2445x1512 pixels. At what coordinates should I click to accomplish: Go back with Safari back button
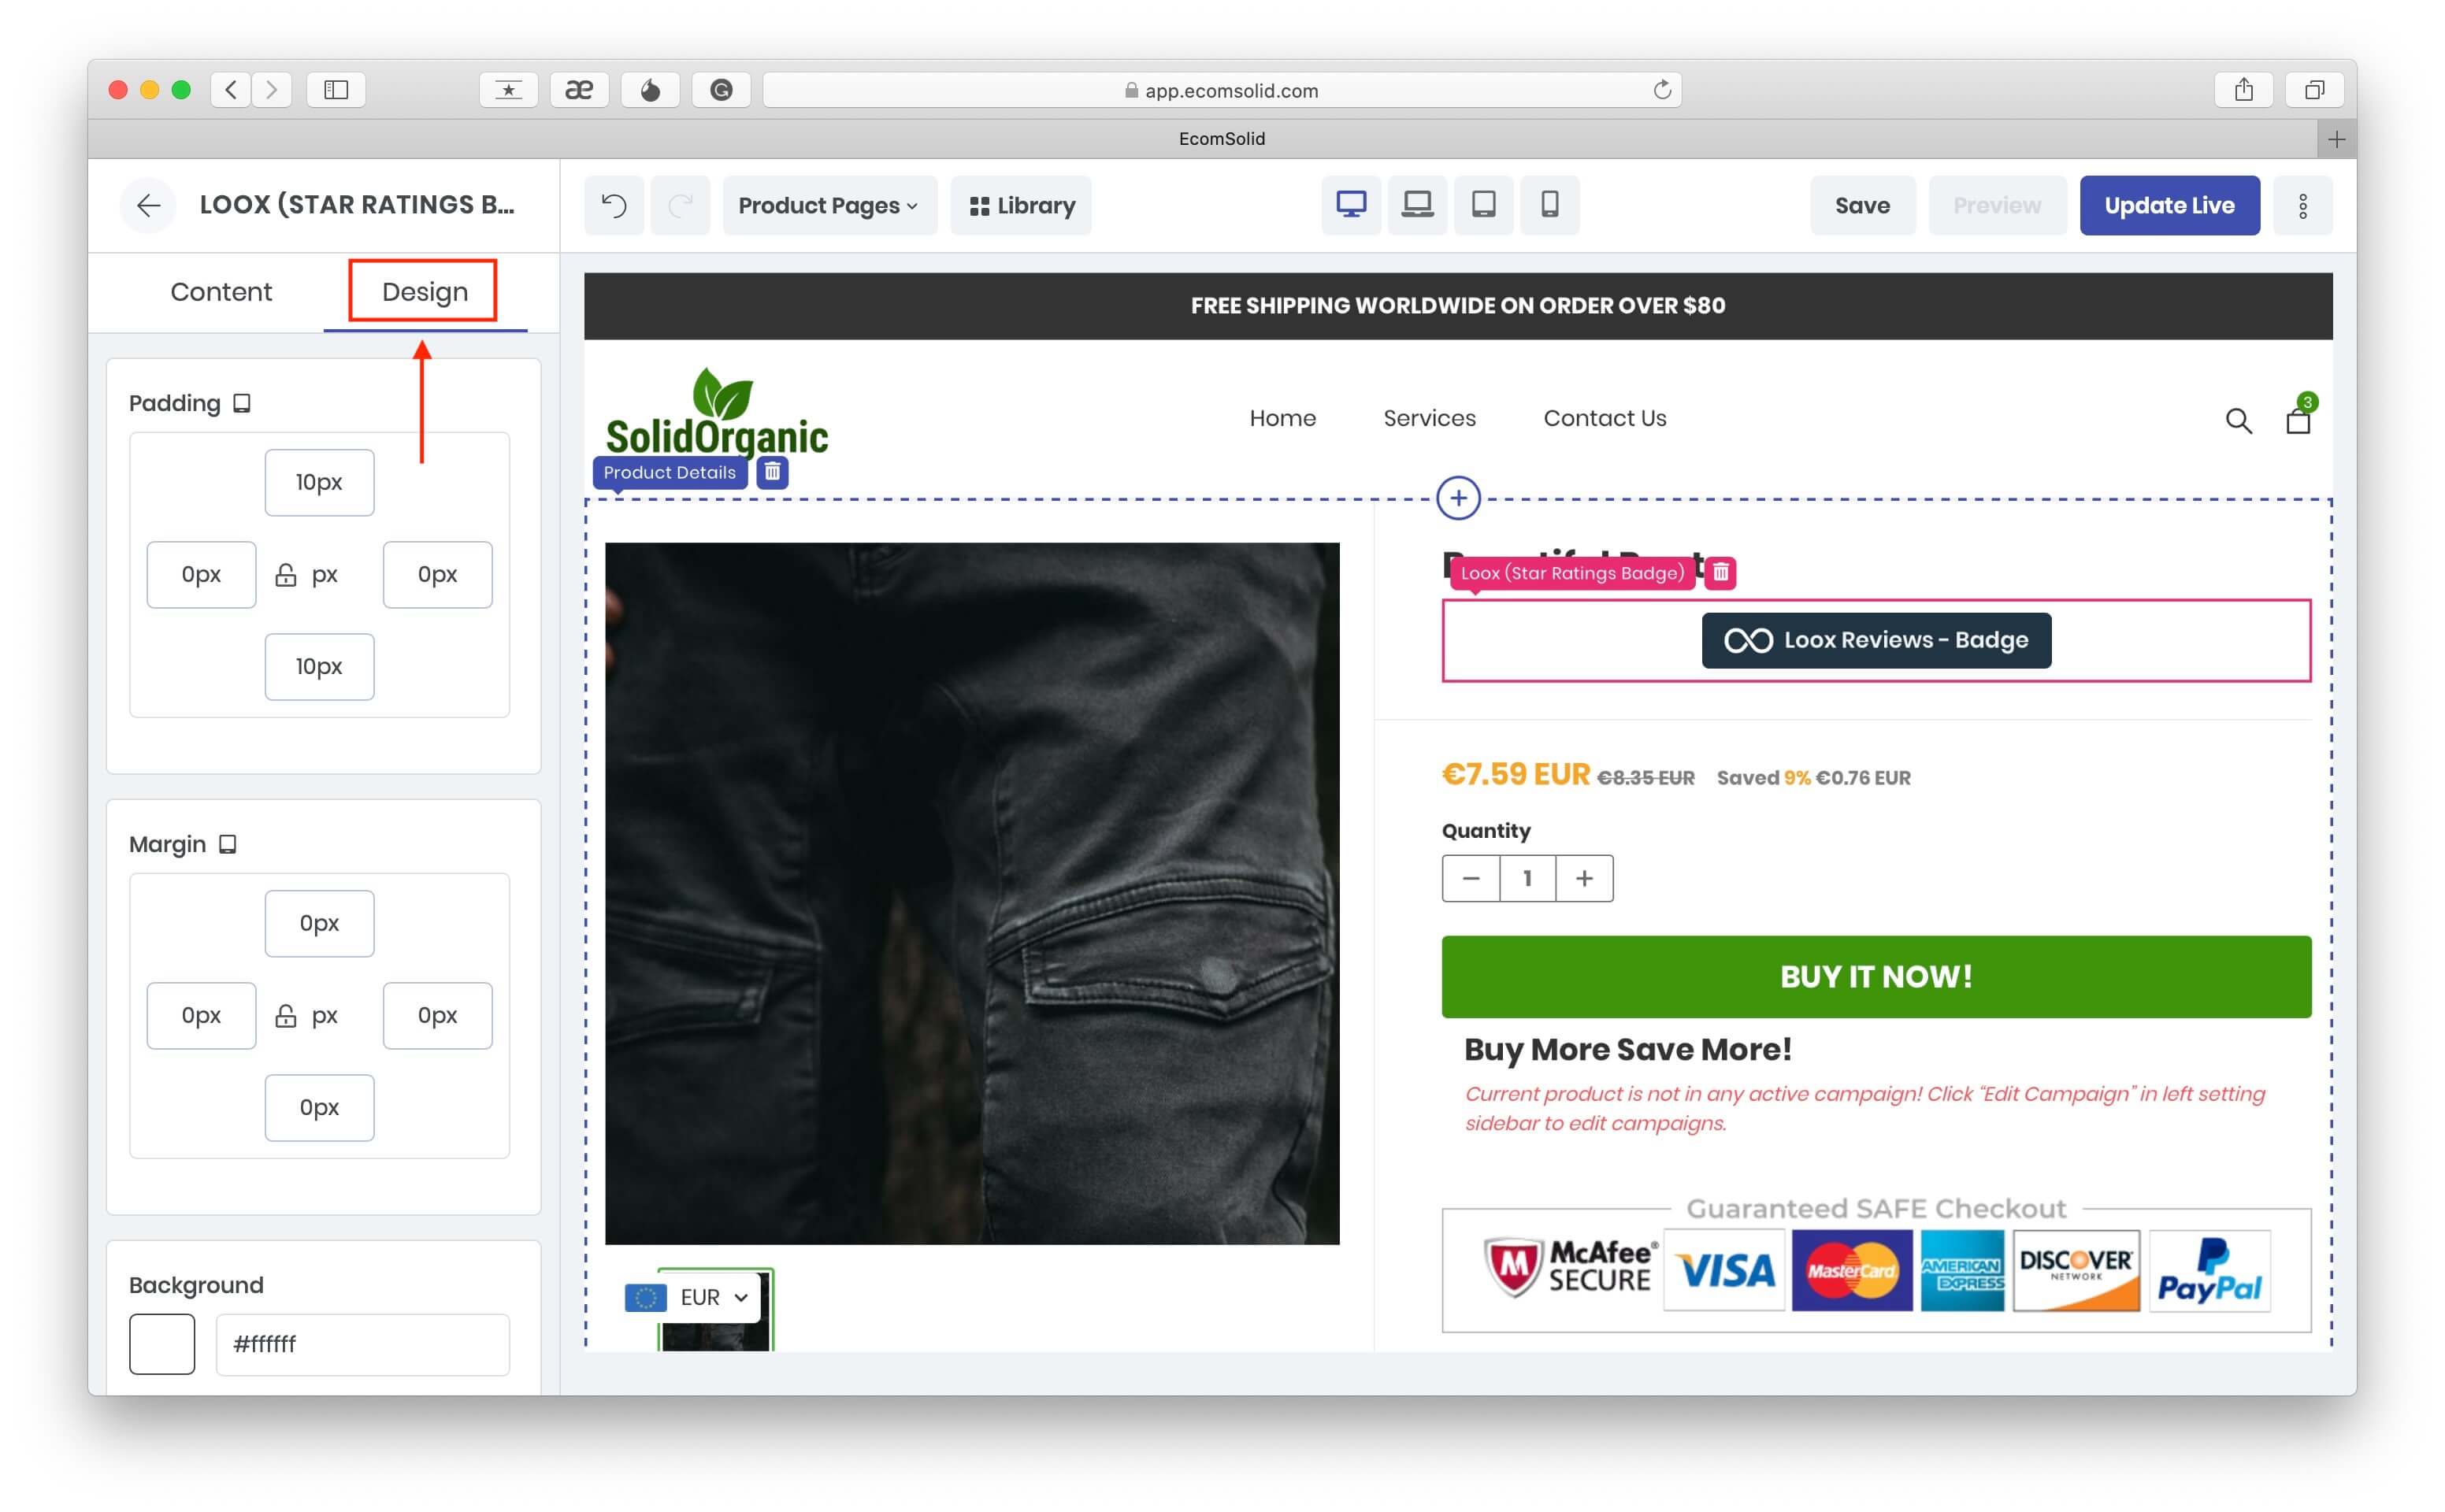(x=231, y=90)
